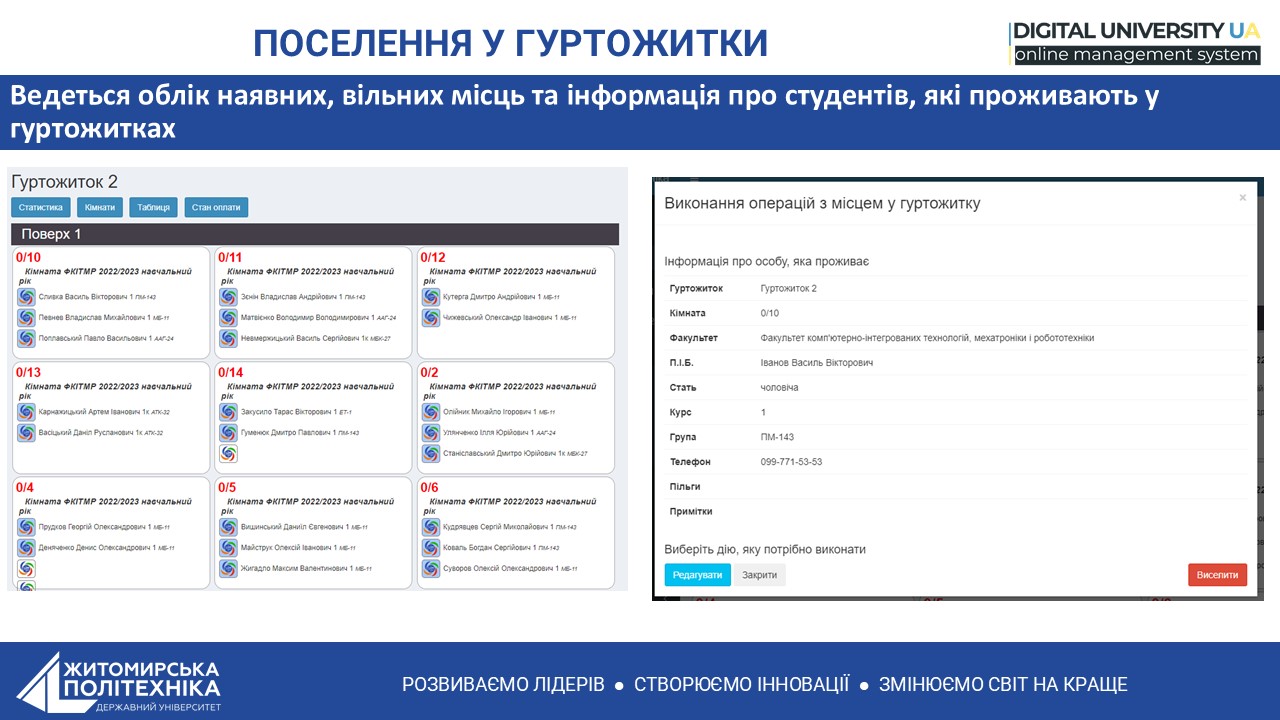Show the Стан оплати page
The height and width of the screenshot is (720, 1280).
click(216, 208)
